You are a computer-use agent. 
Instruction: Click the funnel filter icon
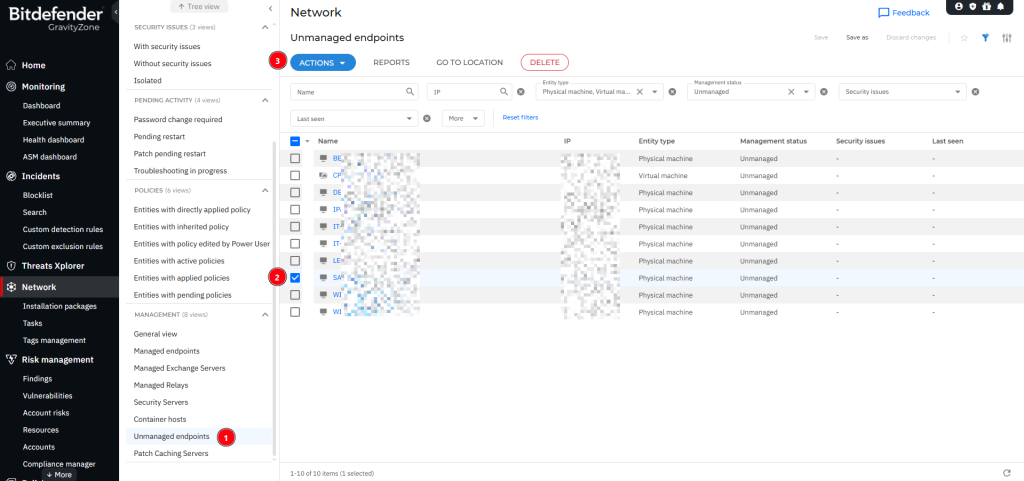pos(985,38)
